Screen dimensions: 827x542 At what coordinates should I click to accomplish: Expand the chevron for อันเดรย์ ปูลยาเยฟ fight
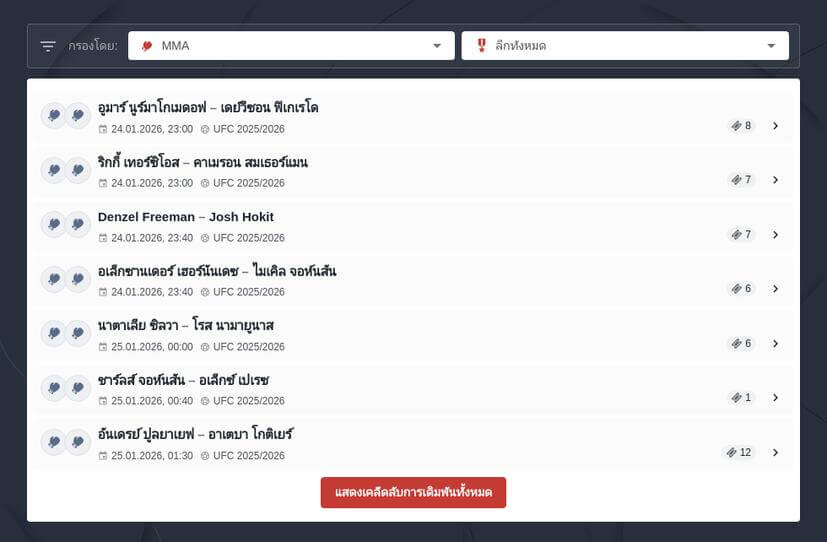coord(775,452)
